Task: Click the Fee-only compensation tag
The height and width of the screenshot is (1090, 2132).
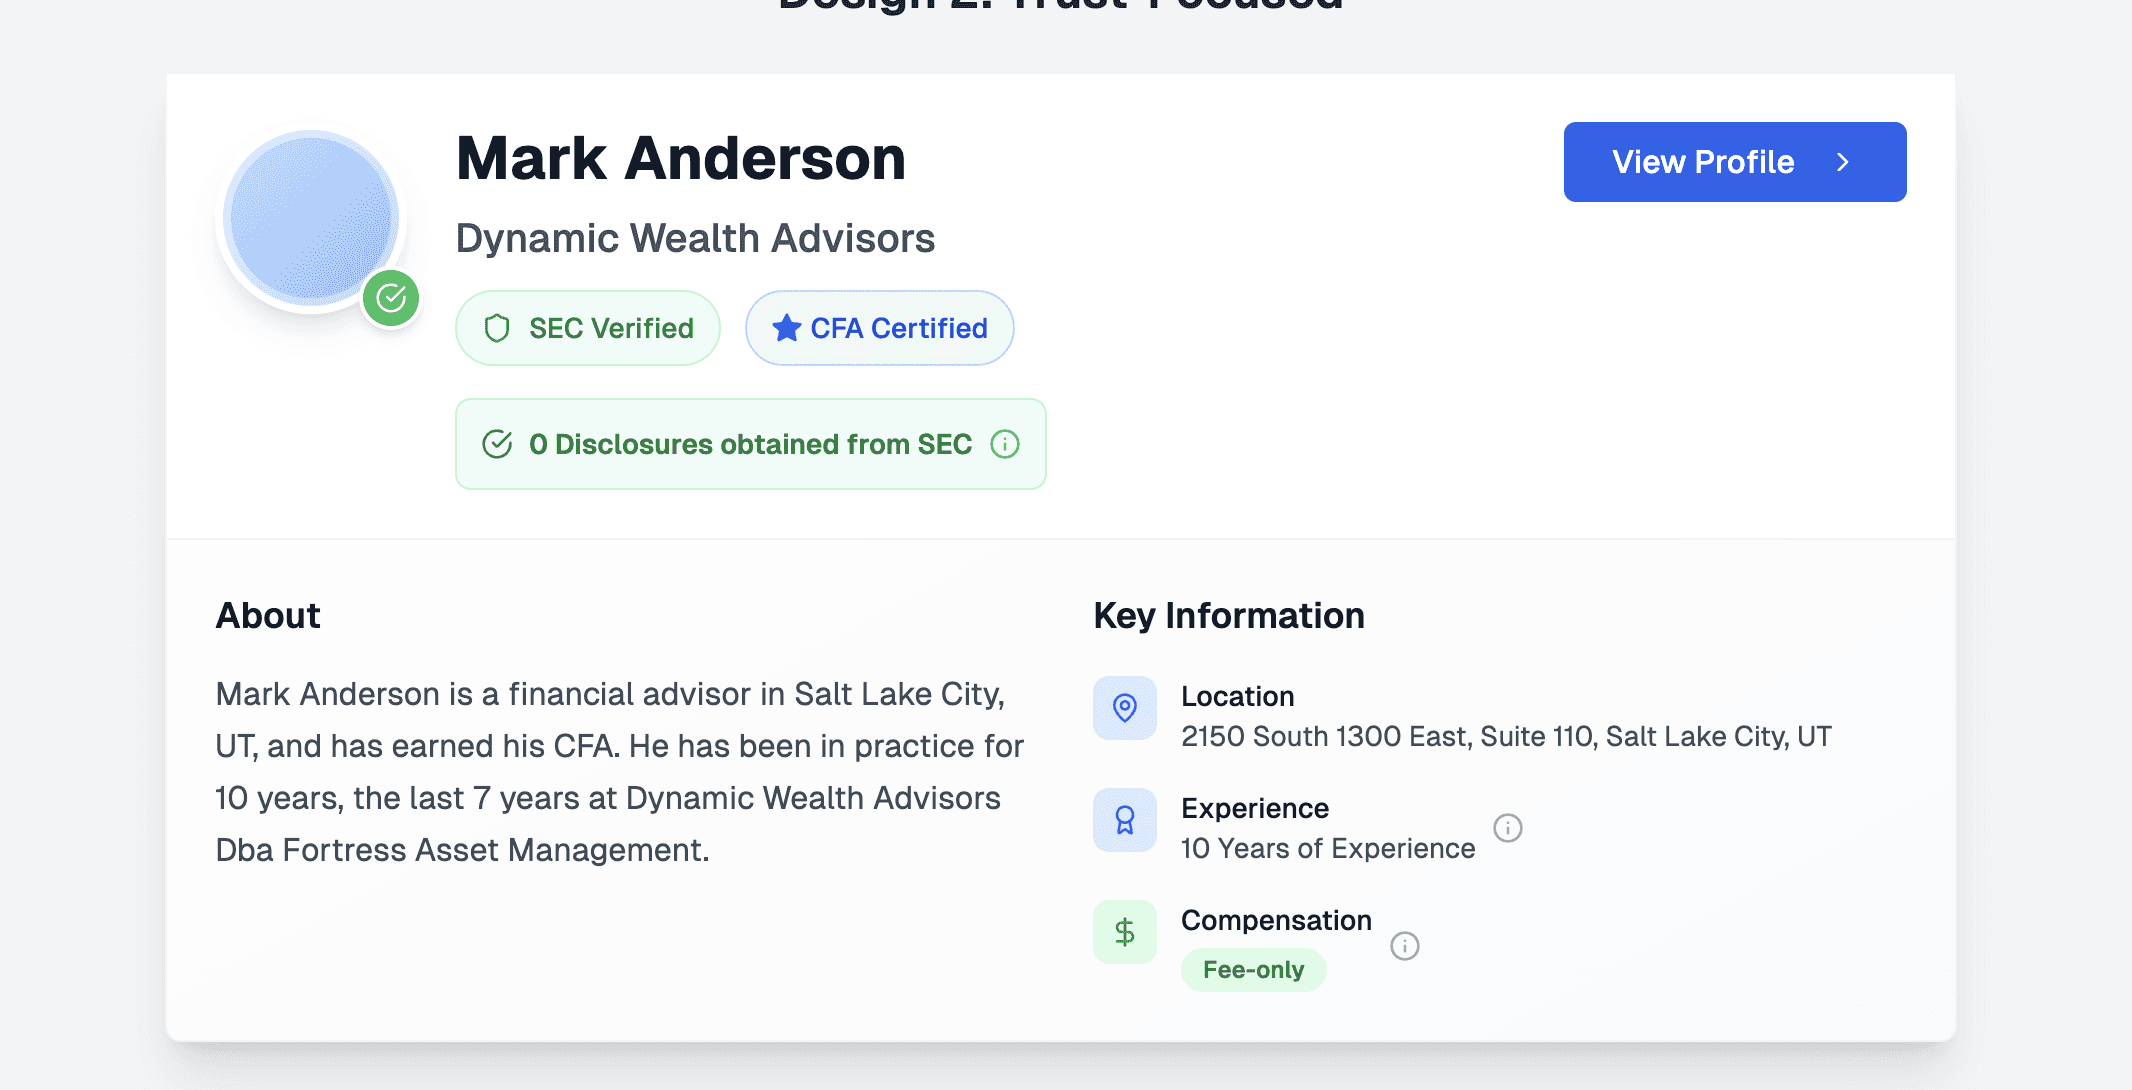Action: click(x=1253, y=970)
